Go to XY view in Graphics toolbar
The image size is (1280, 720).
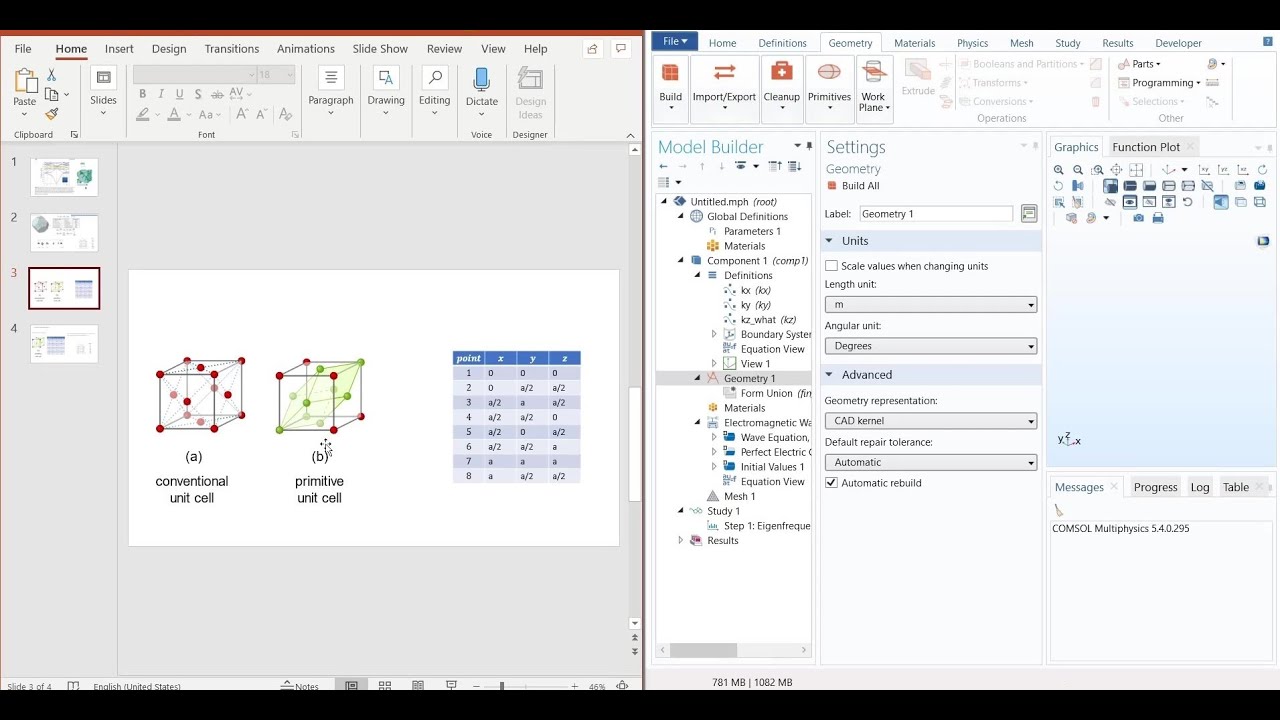click(1204, 170)
